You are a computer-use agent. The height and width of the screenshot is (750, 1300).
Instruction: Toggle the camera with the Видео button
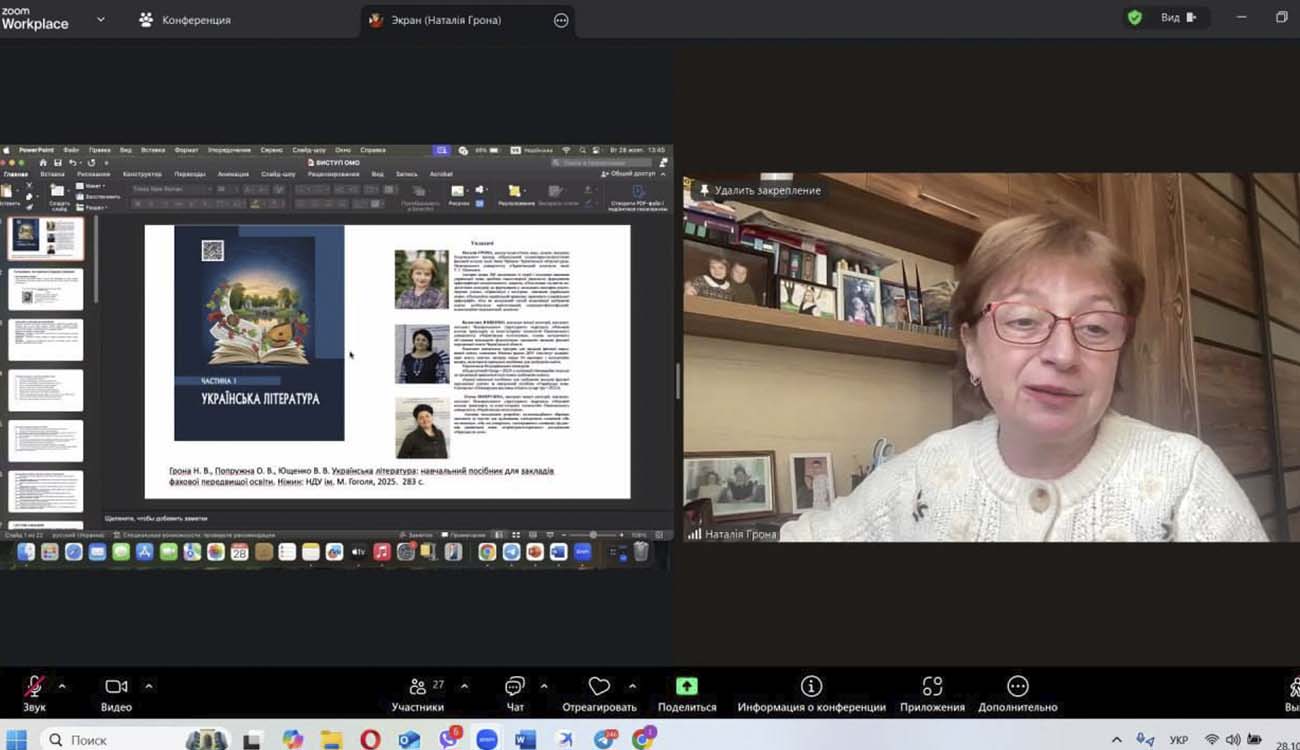(x=116, y=687)
